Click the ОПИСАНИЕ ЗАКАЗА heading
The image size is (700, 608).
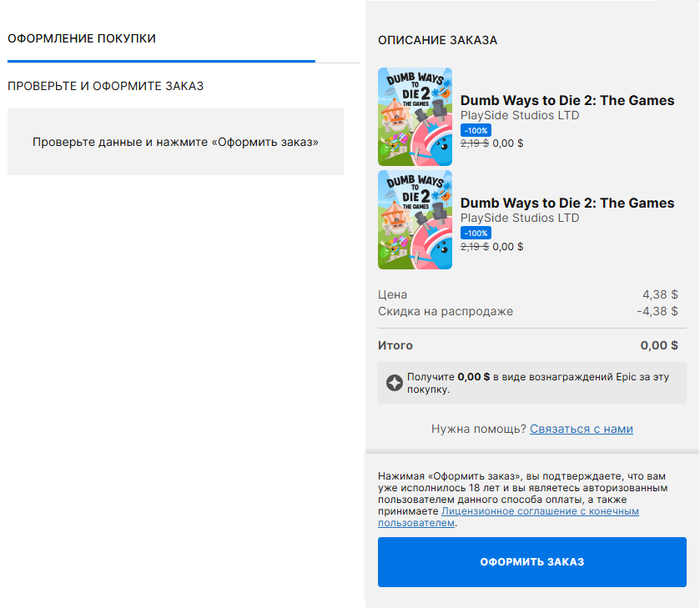tap(437, 41)
